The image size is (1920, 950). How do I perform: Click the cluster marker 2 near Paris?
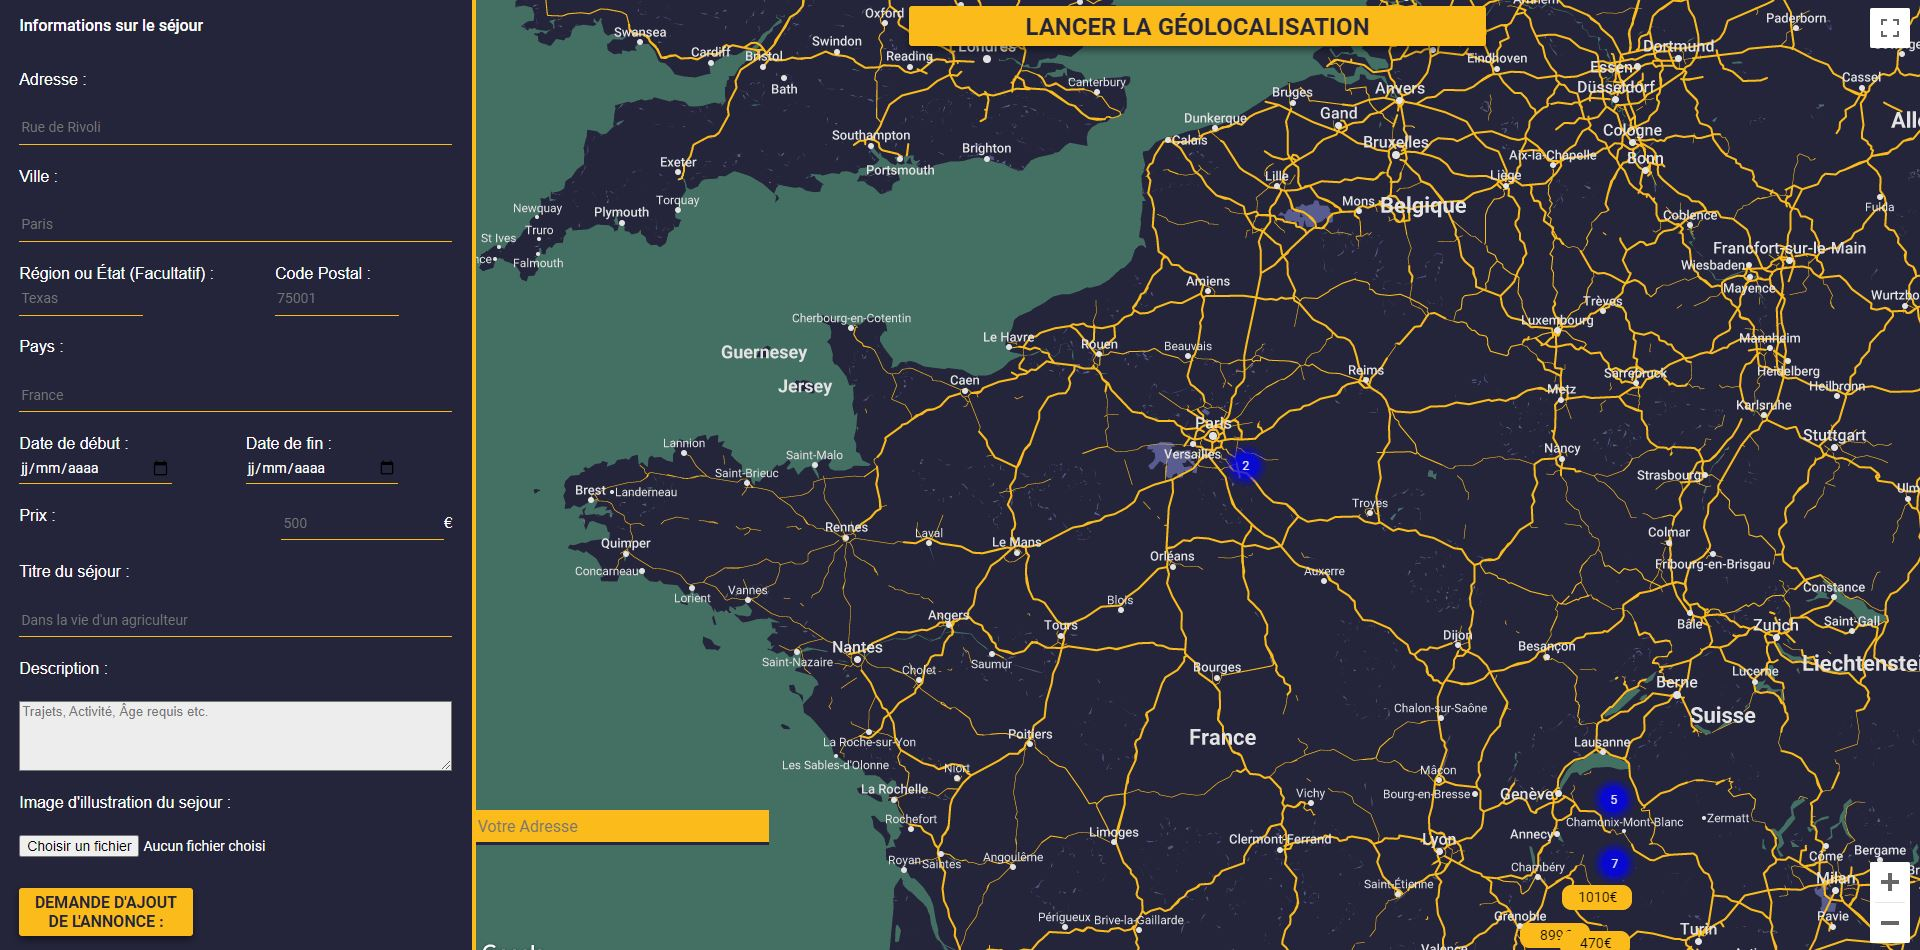[1245, 466]
